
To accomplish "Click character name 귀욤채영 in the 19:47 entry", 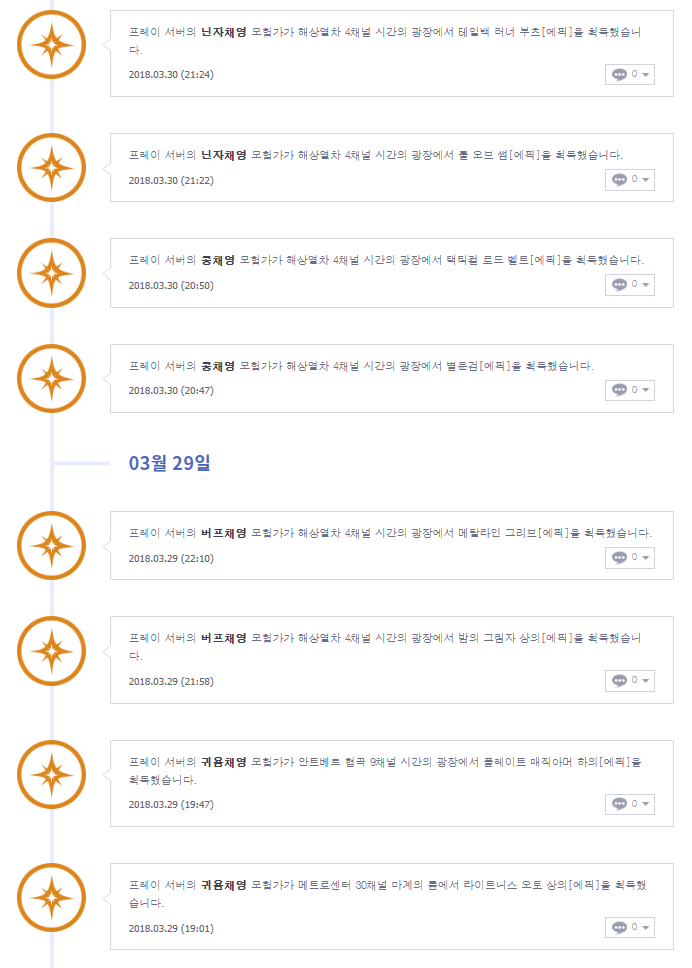I will pos(223,762).
